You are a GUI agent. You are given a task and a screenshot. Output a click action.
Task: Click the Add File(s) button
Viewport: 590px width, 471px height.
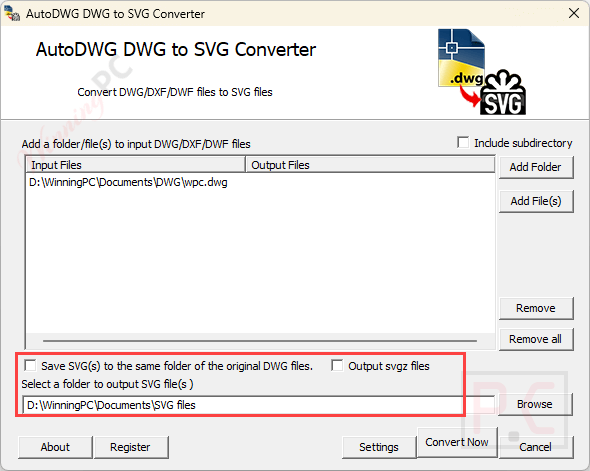[536, 201]
